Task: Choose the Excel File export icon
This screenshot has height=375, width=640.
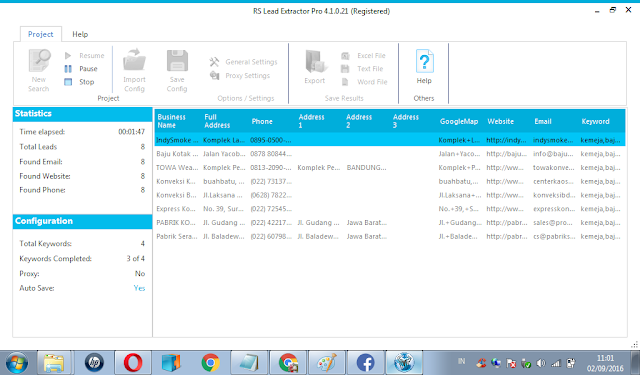Action: (345, 55)
